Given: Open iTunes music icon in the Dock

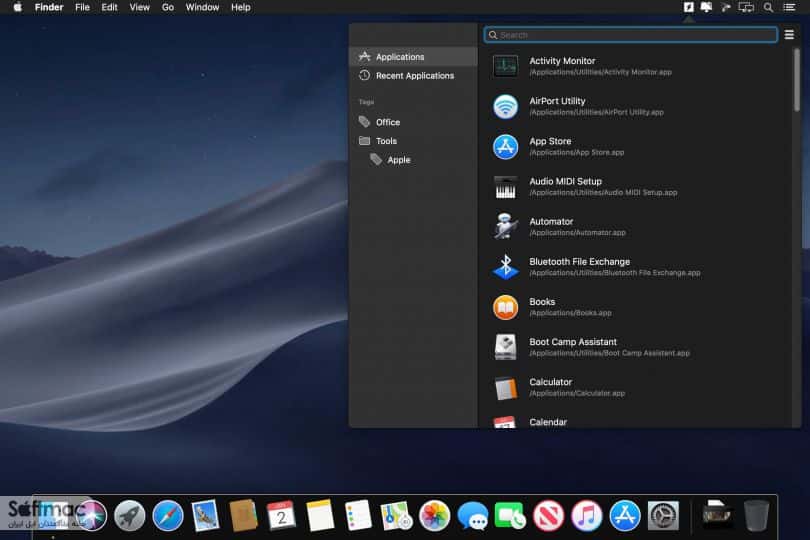Looking at the screenshot, I should click(x=586, y=515).
